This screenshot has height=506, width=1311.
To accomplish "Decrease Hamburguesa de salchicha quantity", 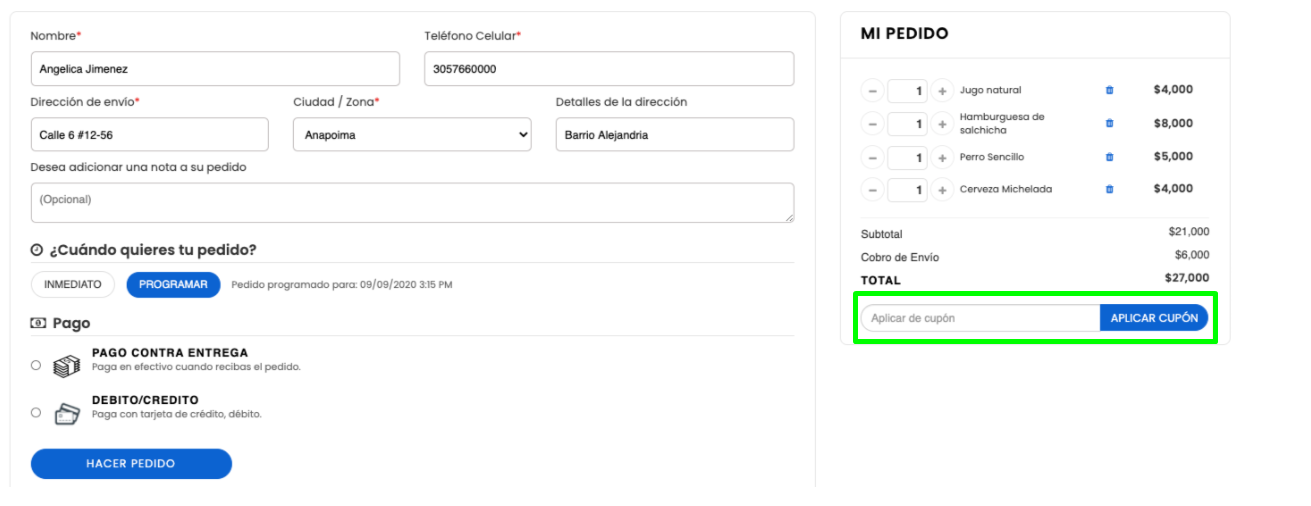I will click(x=872, y=125).
